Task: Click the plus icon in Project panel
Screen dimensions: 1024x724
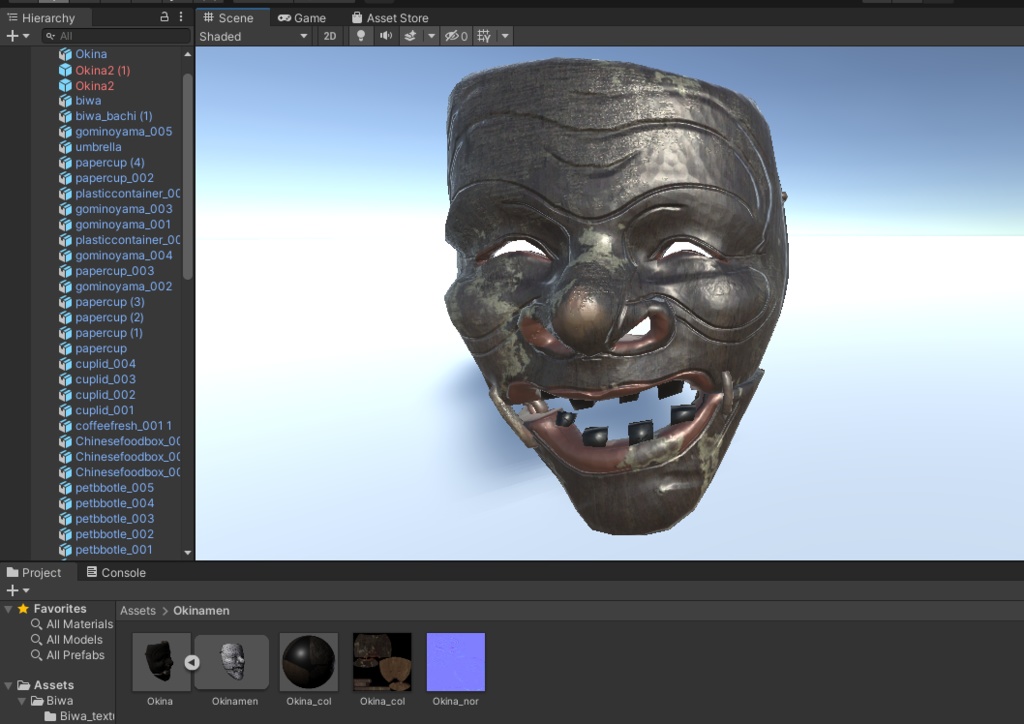Action: 12,590
